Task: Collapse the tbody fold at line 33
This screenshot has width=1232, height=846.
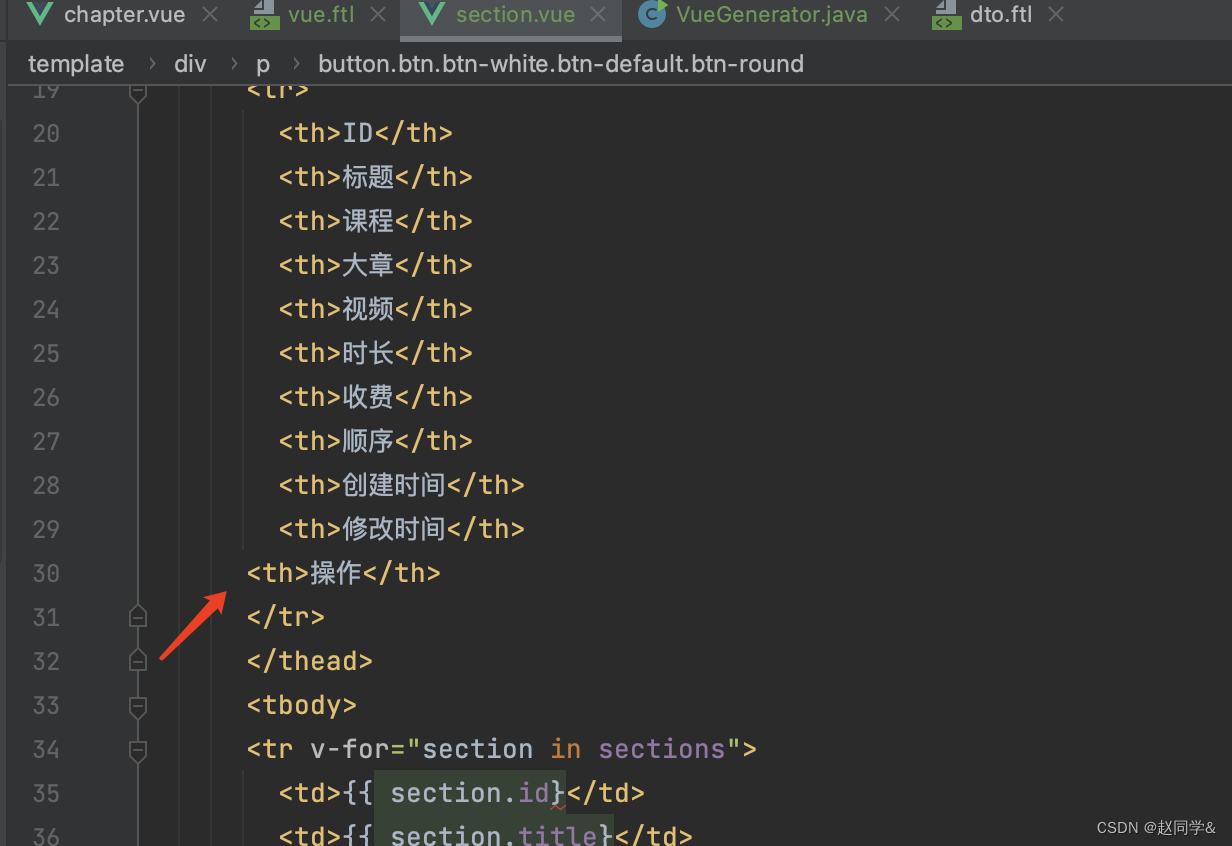Action: pos(138,706)
